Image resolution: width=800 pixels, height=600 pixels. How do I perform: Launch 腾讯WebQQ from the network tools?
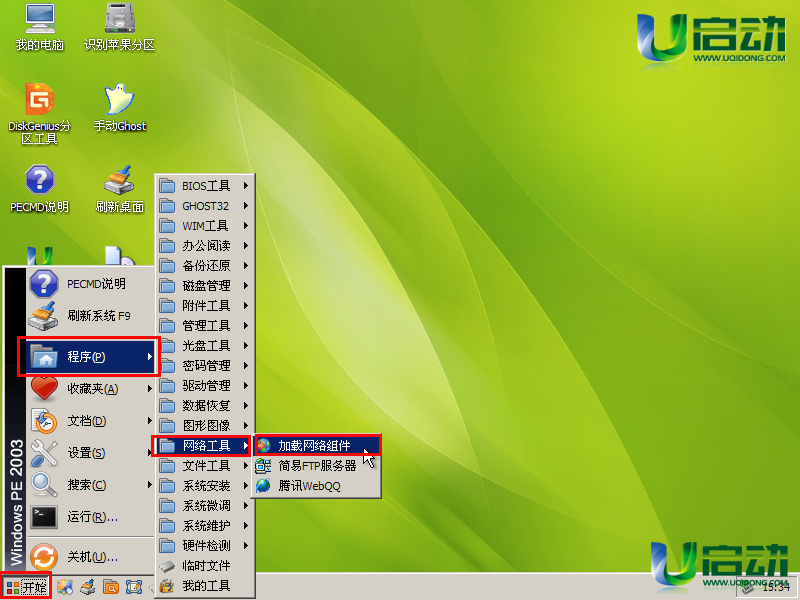[x=317, y=486]
